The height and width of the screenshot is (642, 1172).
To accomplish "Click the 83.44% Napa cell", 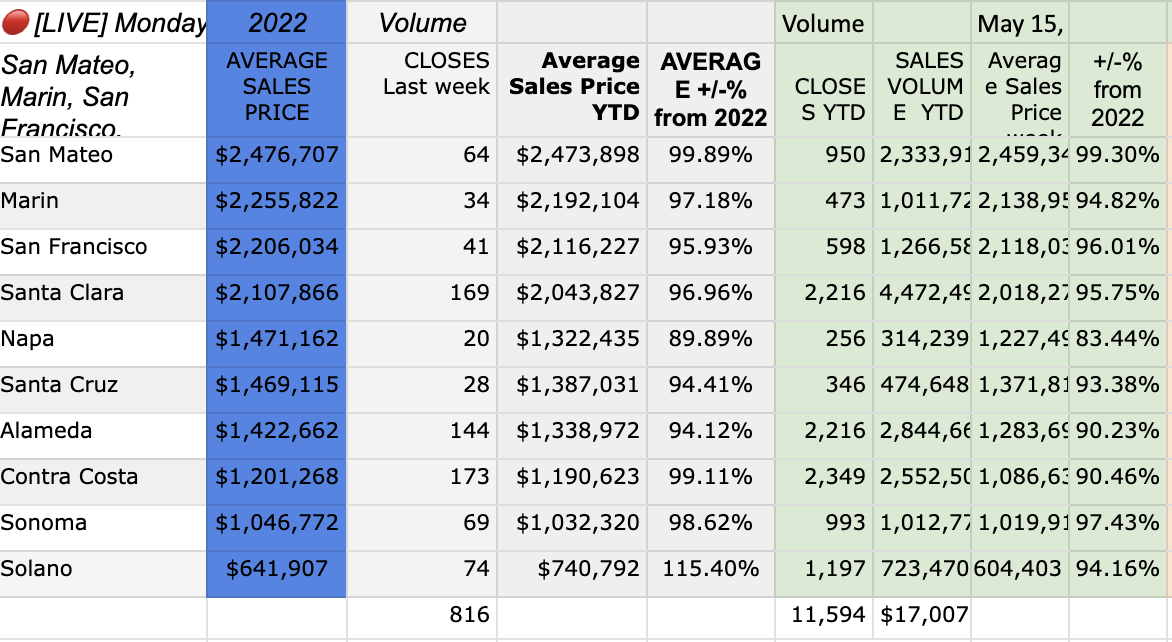I will 1117,344.
